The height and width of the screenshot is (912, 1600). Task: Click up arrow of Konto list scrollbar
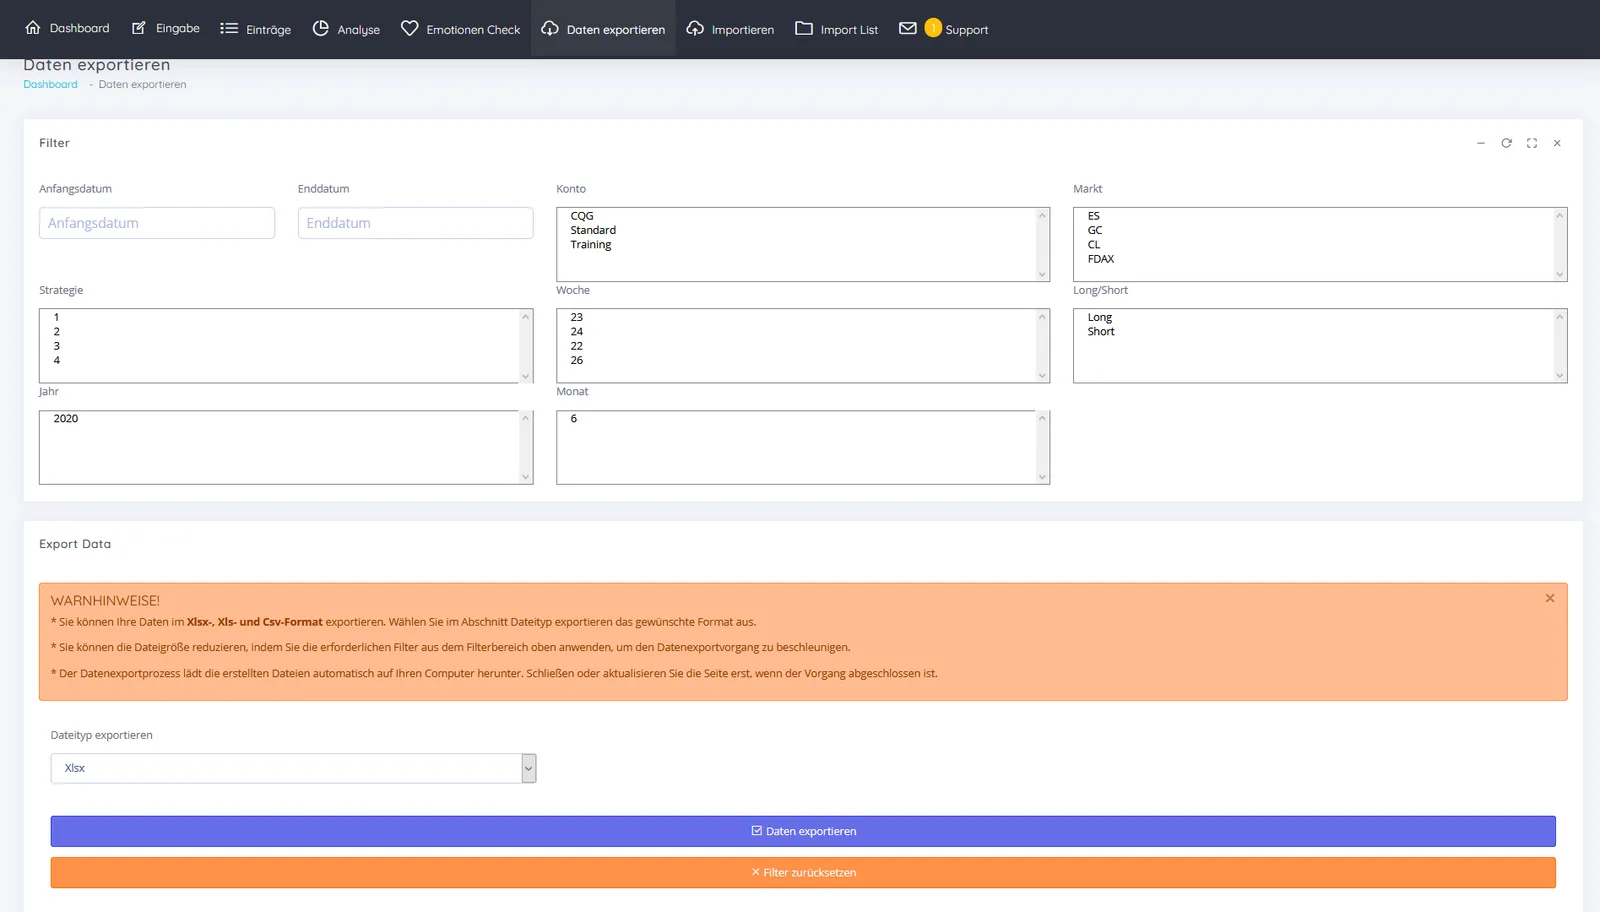click(x=1042, y=215)
